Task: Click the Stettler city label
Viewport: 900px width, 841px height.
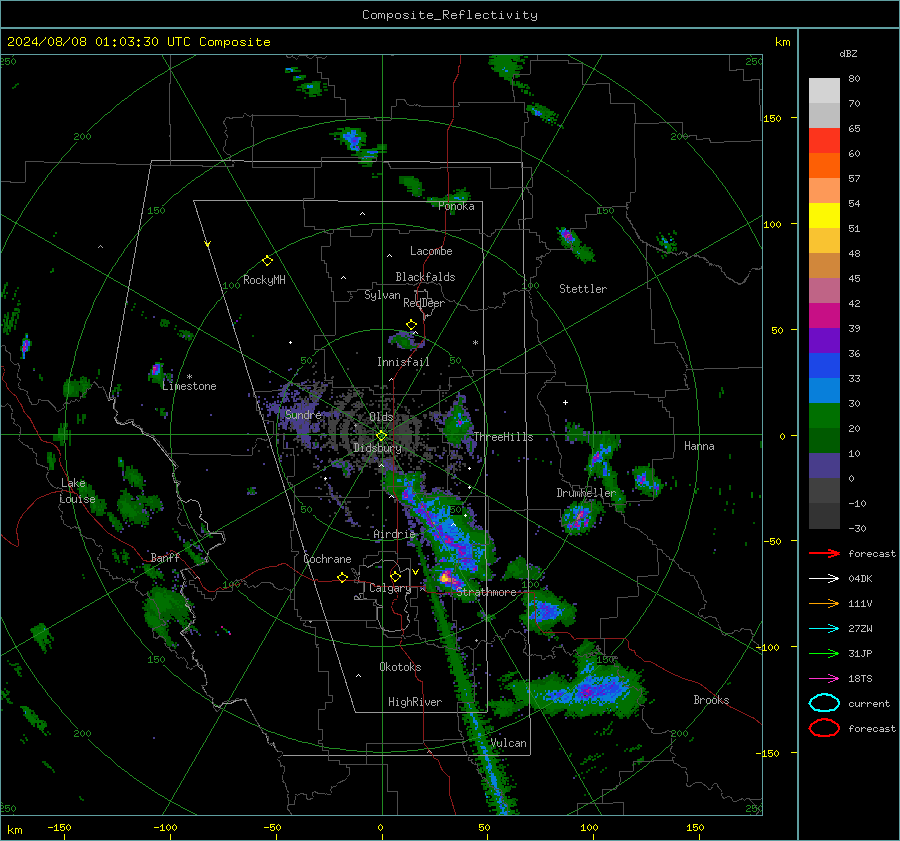Action: (x=583, y=289)
